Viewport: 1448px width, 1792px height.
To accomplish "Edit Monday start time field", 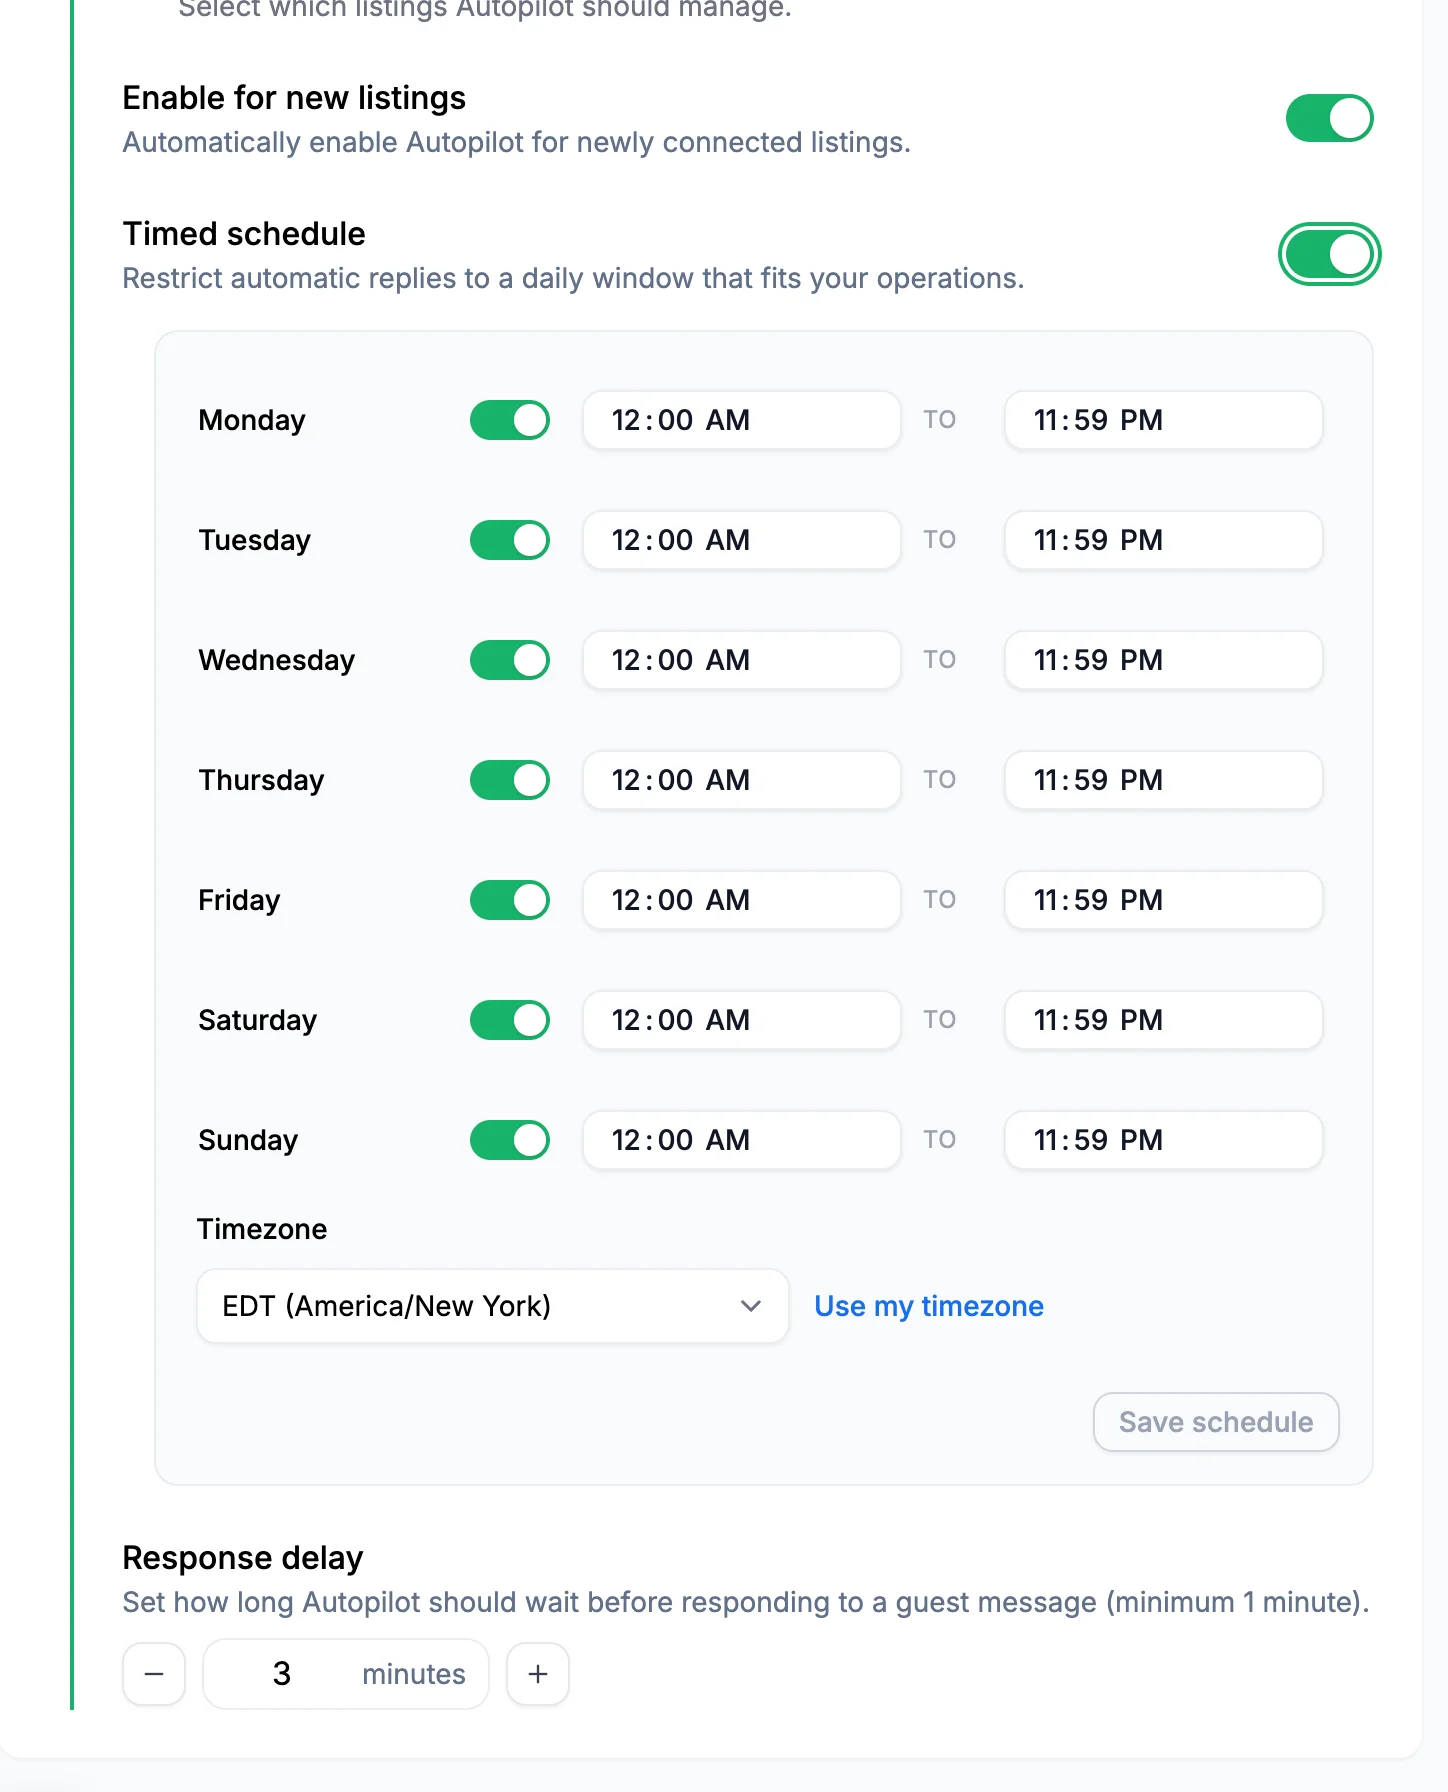I will 741,420.
